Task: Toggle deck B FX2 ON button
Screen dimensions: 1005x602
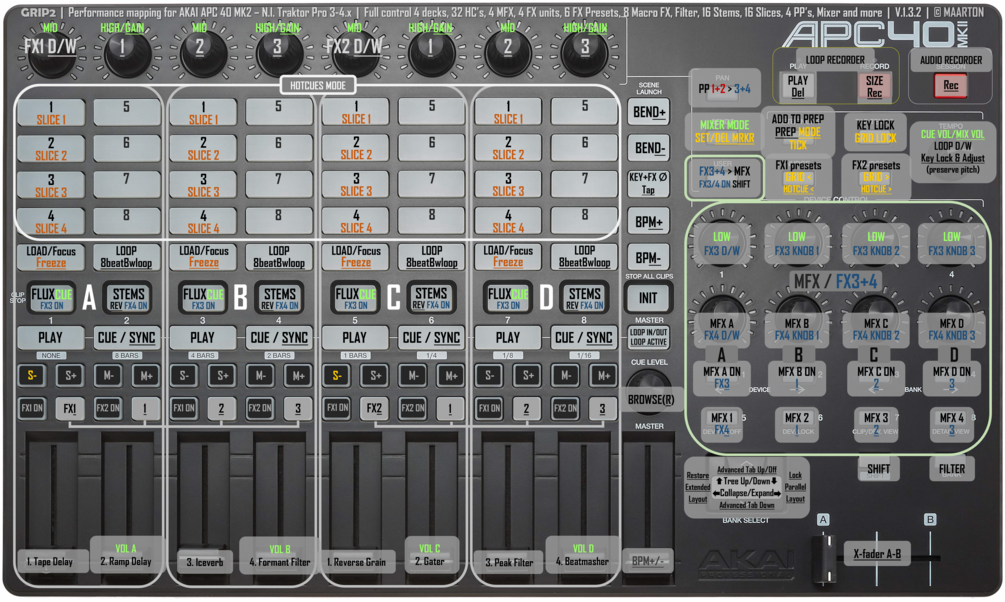Action: click(x=260, y=408)
